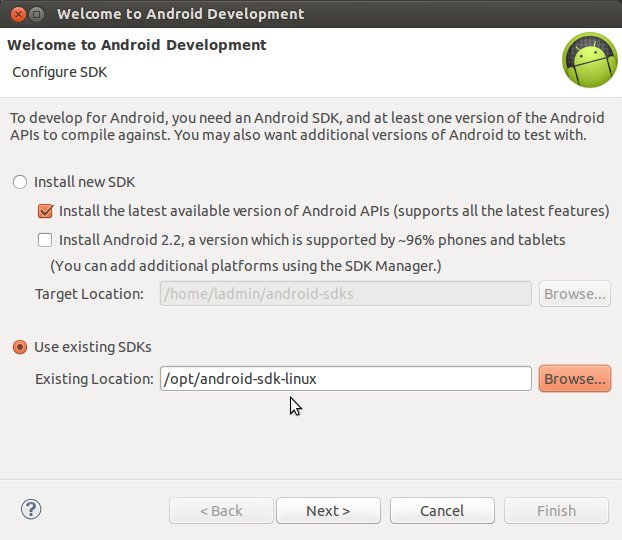
Task: Click the SDK Manager note text
Action: pos(246,266)
